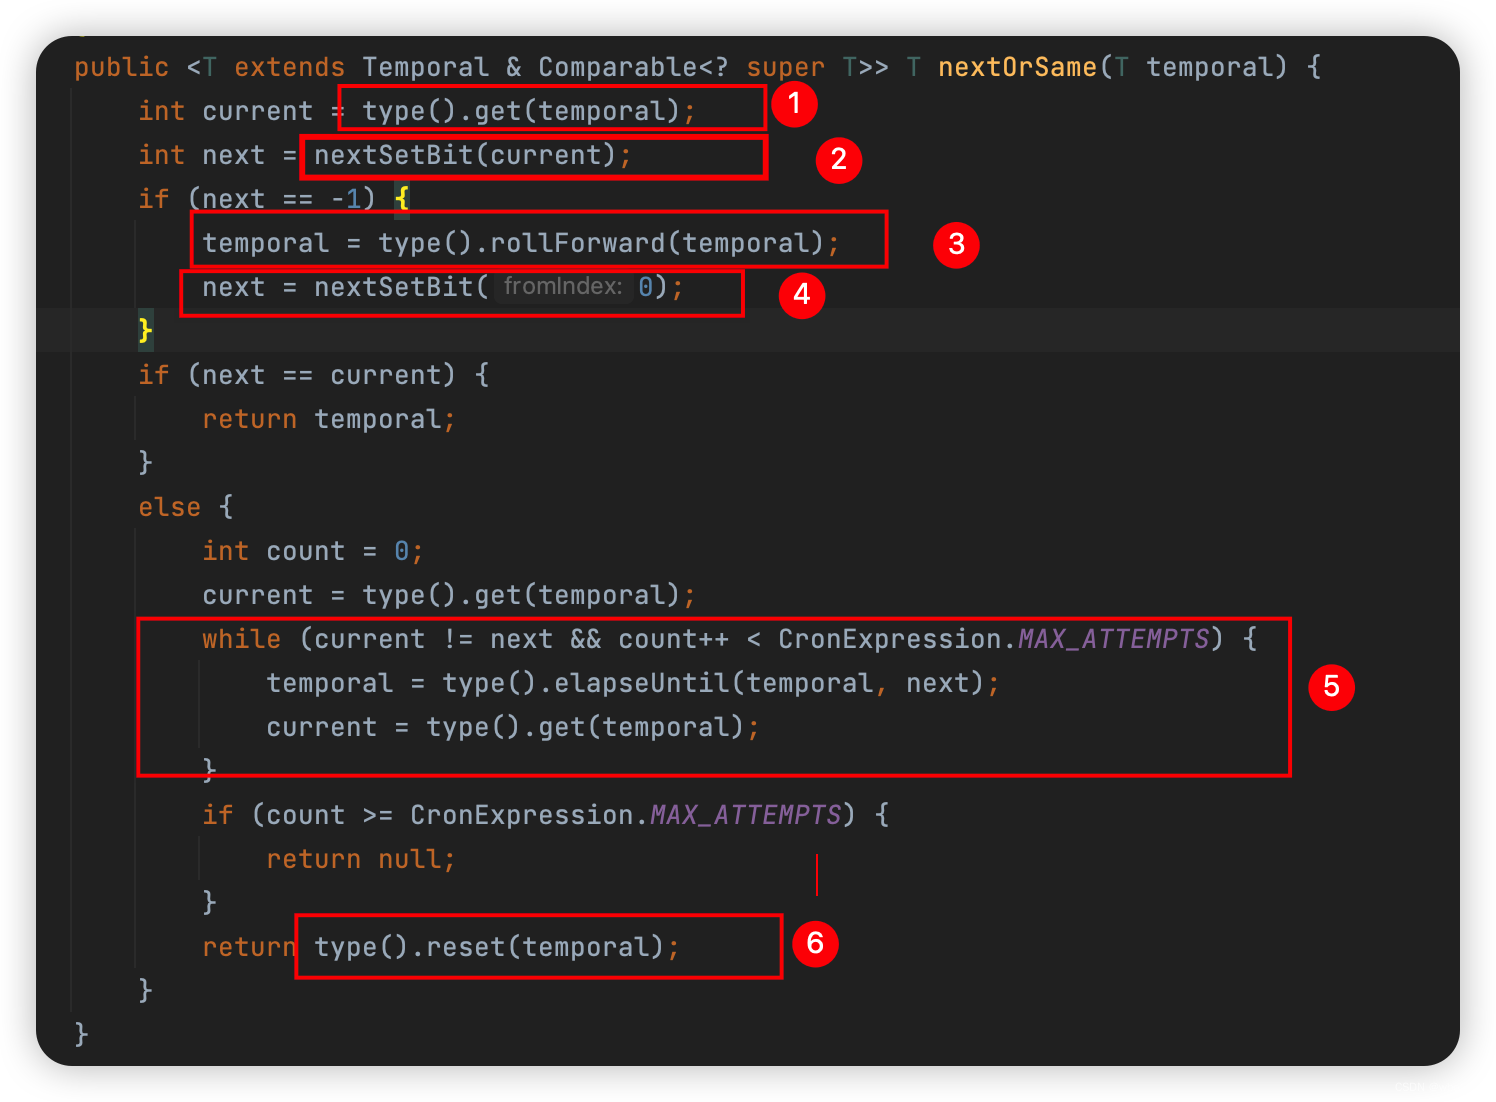Click 'if (next == current)' line
Image resolution: width=1496 pixels, height=1102 pixels.
pos(314,375)
